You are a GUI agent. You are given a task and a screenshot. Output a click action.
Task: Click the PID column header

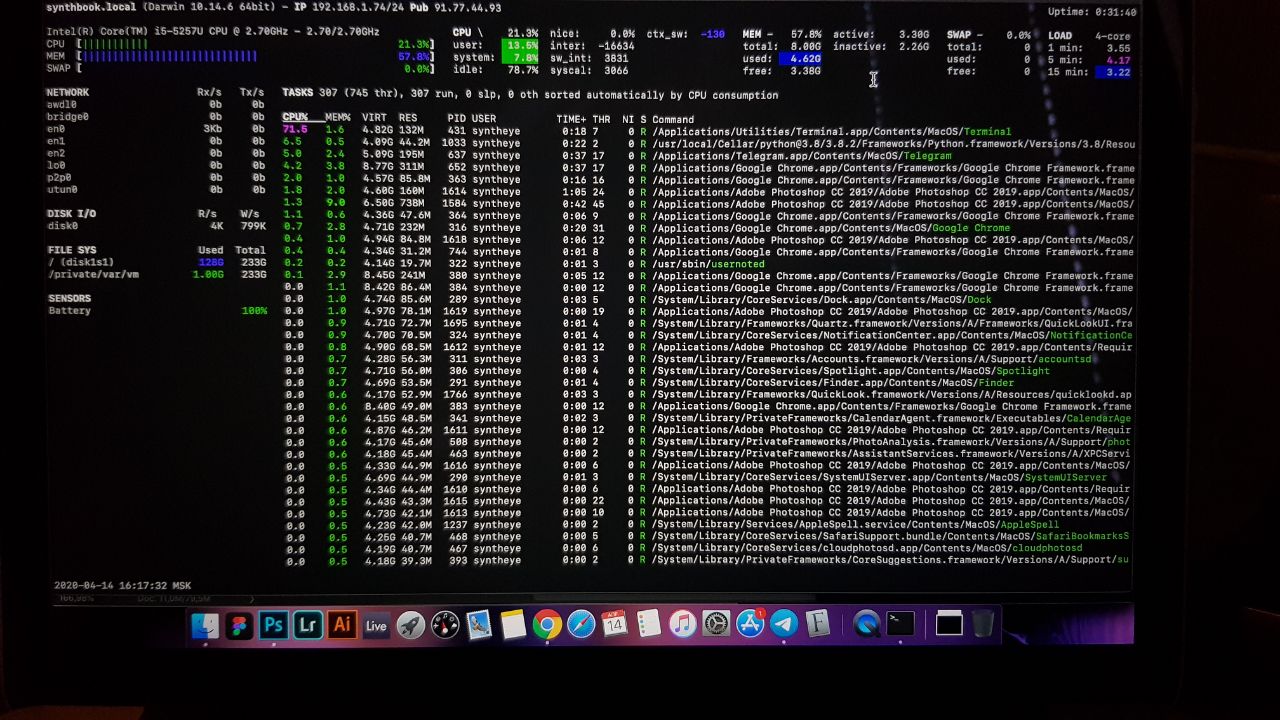point(456,119)
